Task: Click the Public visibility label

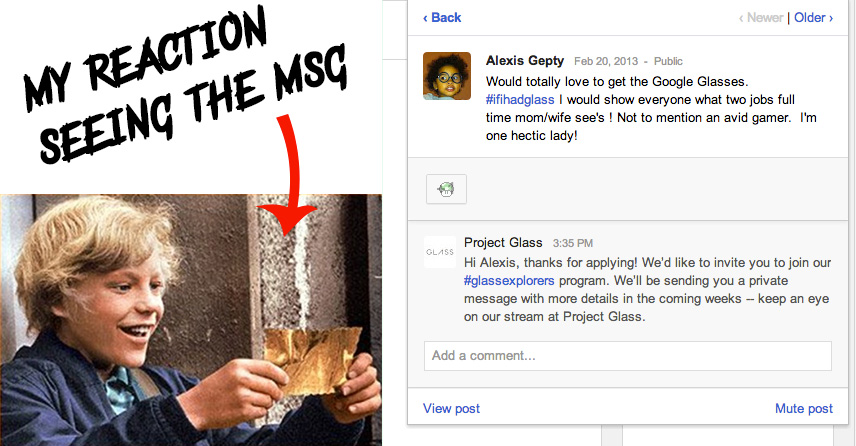Action: (668, 61)
